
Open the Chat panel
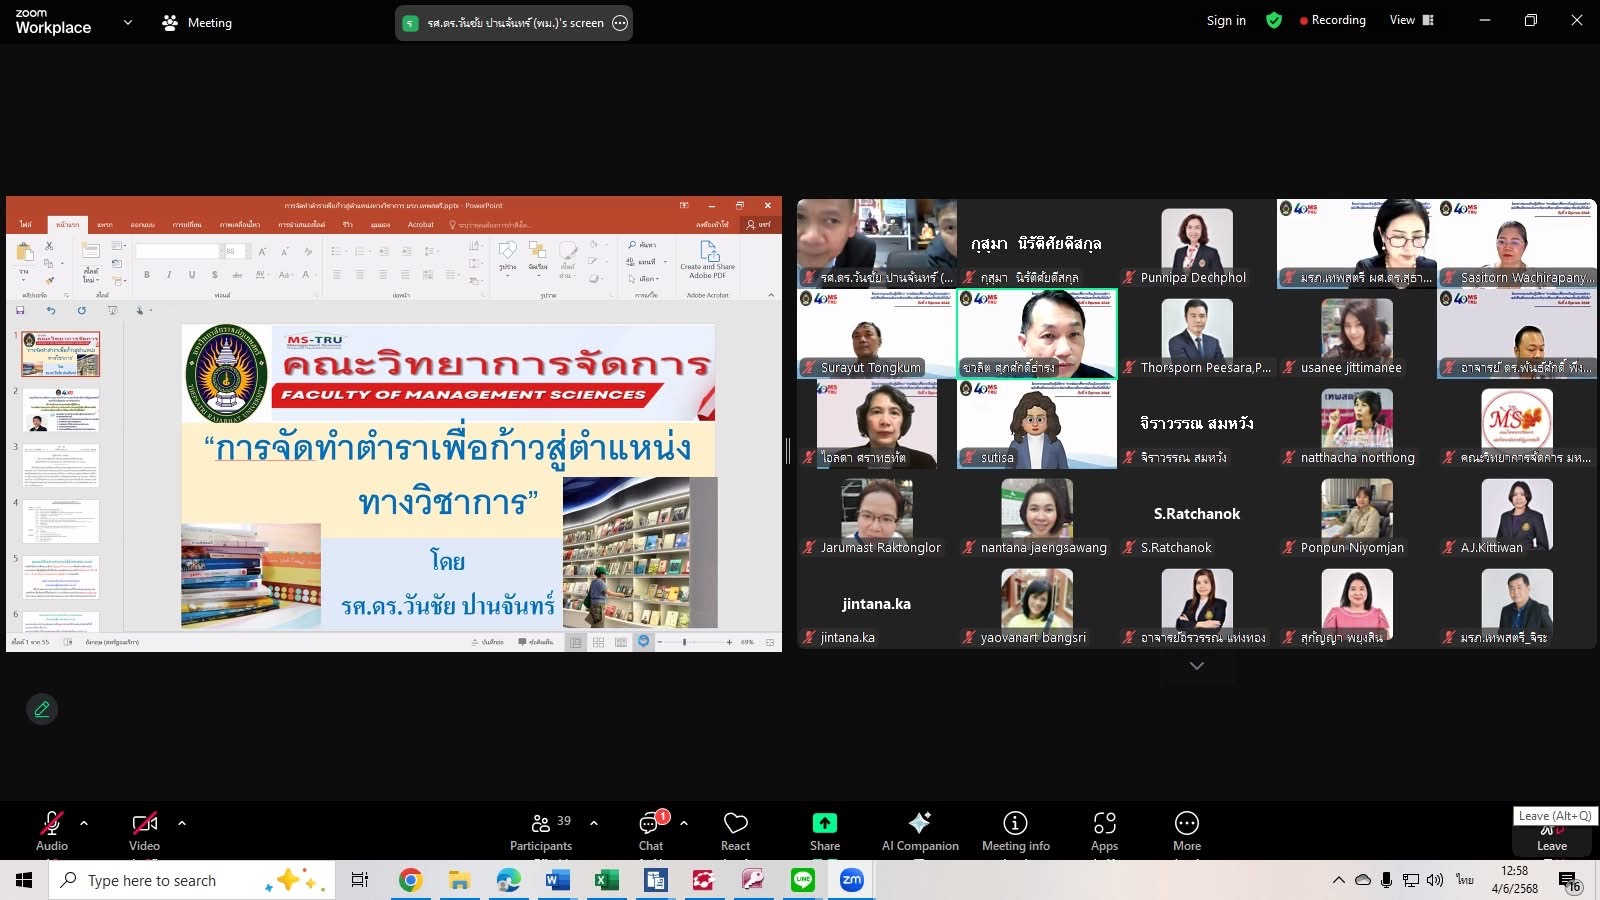coord(651,831)
